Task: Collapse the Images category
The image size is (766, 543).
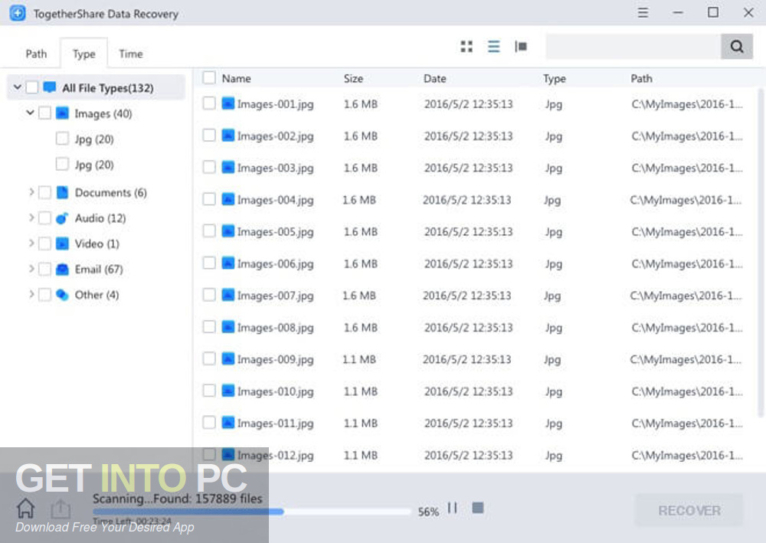Action: [x=30, y=113]
